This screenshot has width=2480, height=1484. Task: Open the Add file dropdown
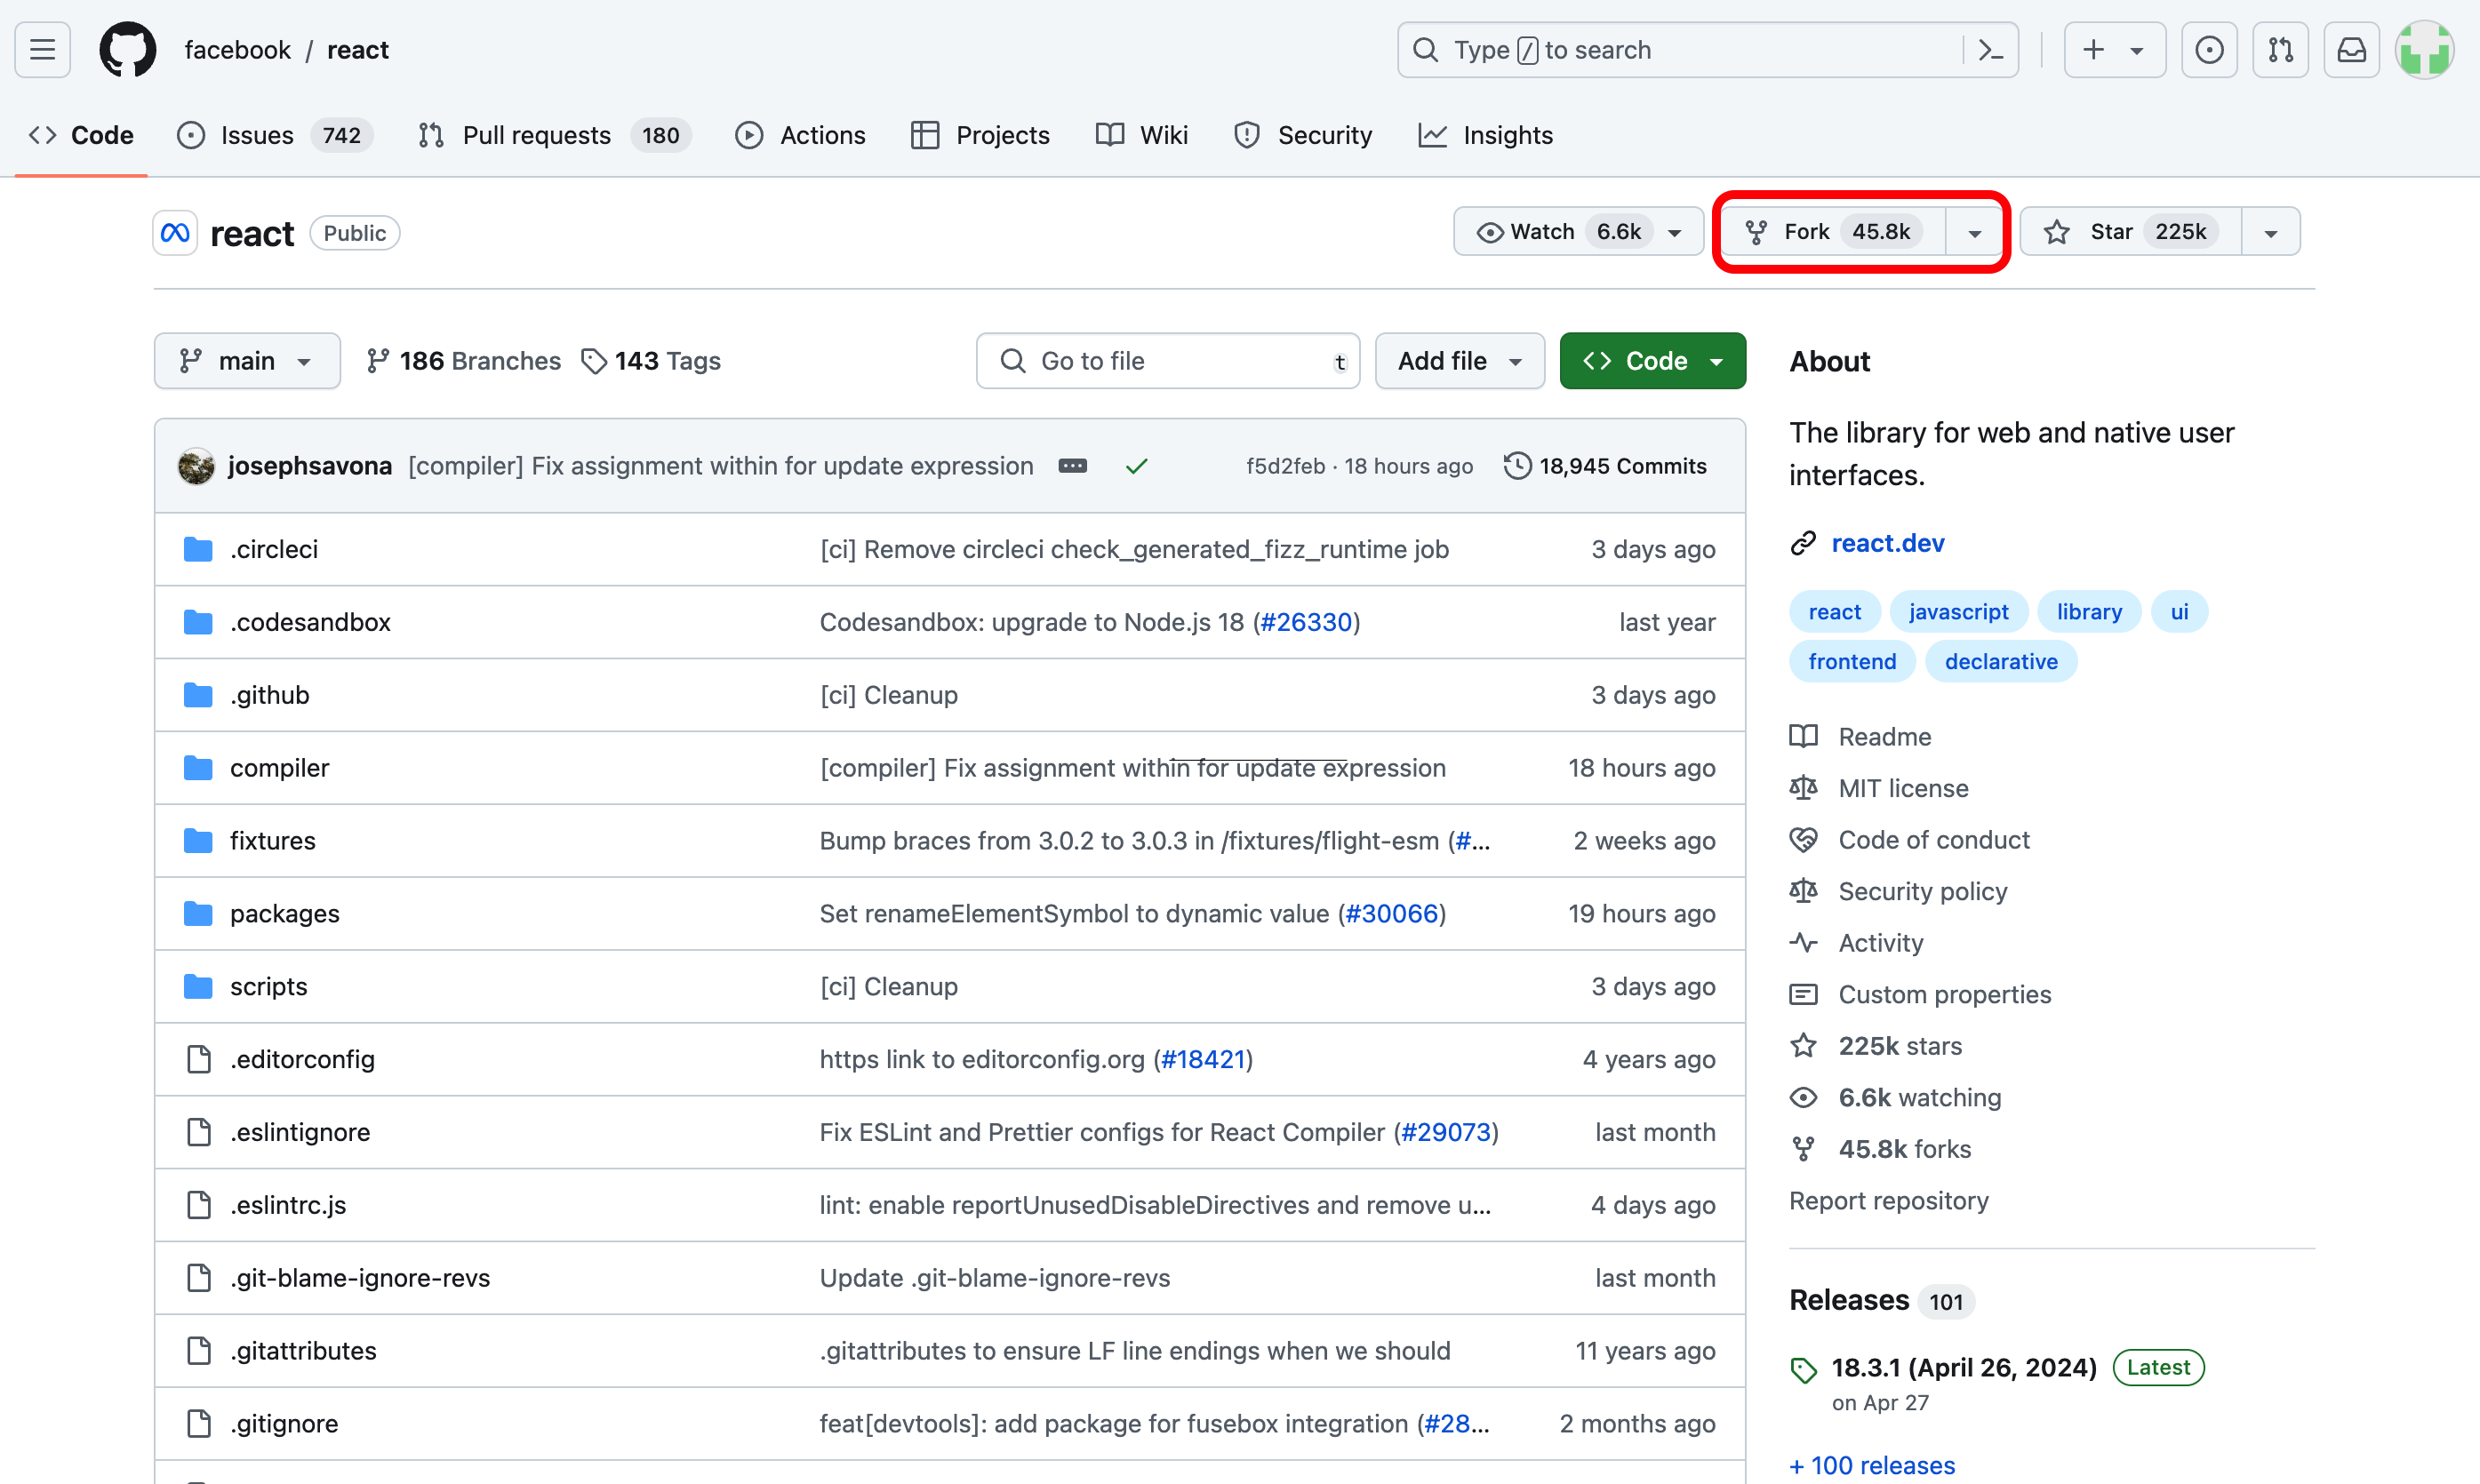point(1459,361)
